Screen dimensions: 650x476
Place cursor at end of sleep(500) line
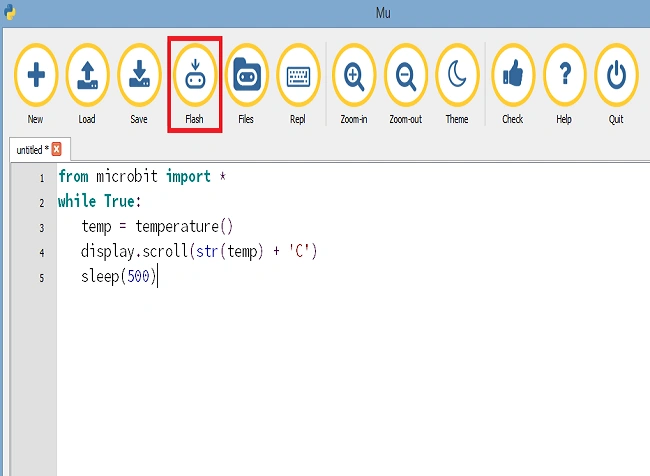coord(158,277)
